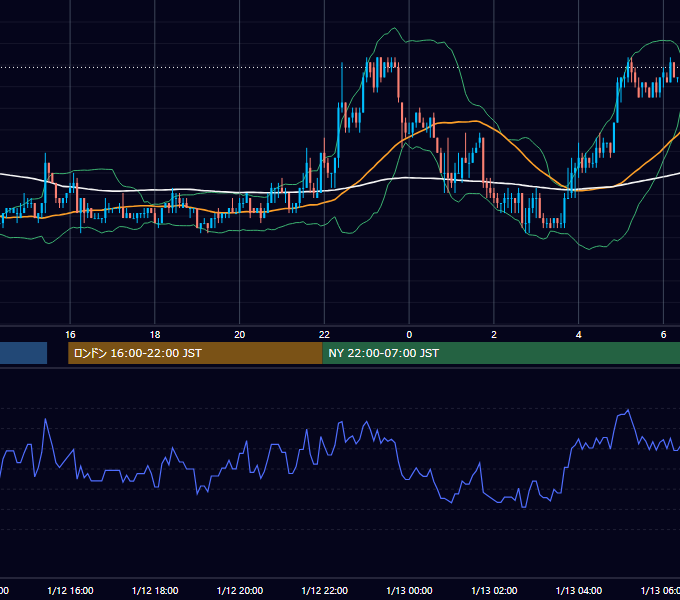Click the blue session bar left of ロンドン

tap(23, 353)
